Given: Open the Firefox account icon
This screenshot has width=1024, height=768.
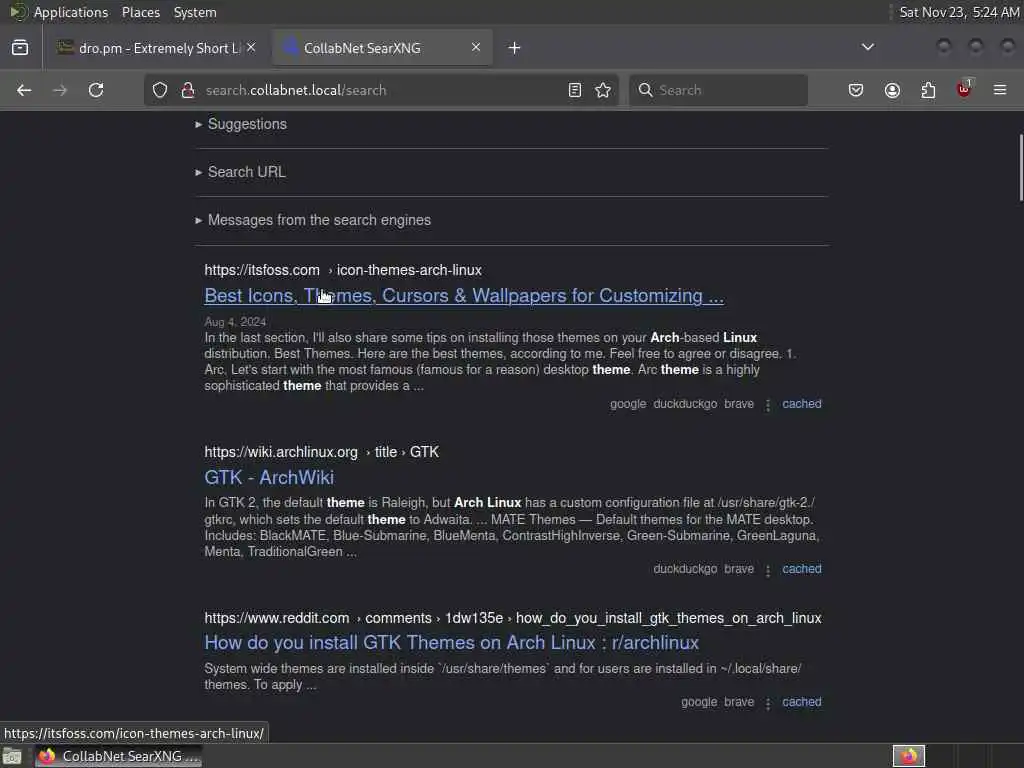Looking at the screenshot, I should pyautogui.click(x=892, y=90).
